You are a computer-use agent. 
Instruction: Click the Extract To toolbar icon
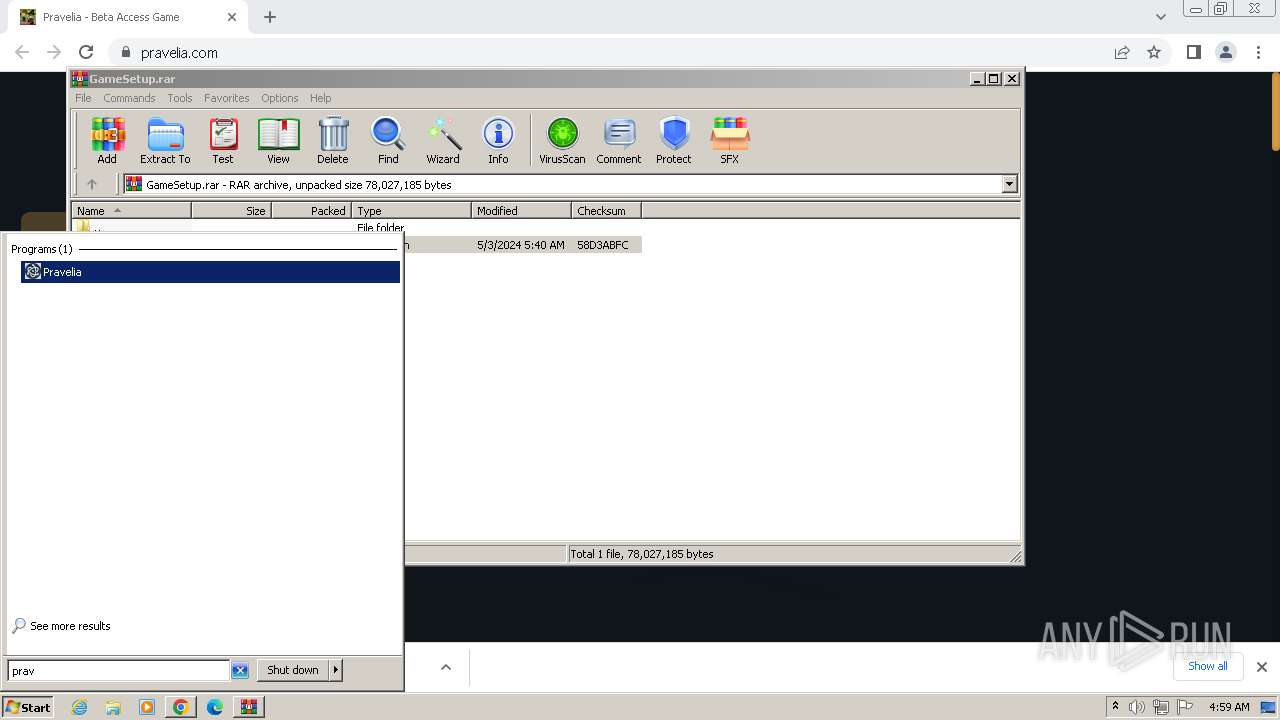(165, 140)
